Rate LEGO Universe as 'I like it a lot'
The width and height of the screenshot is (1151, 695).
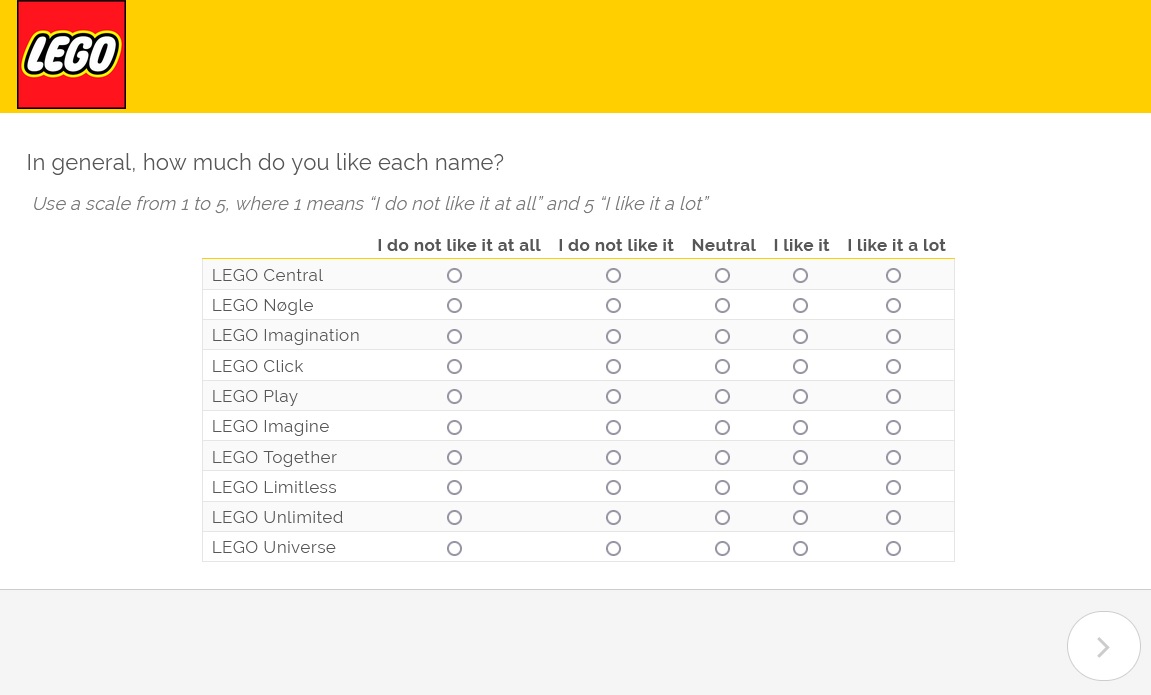[x=893, y=548]
